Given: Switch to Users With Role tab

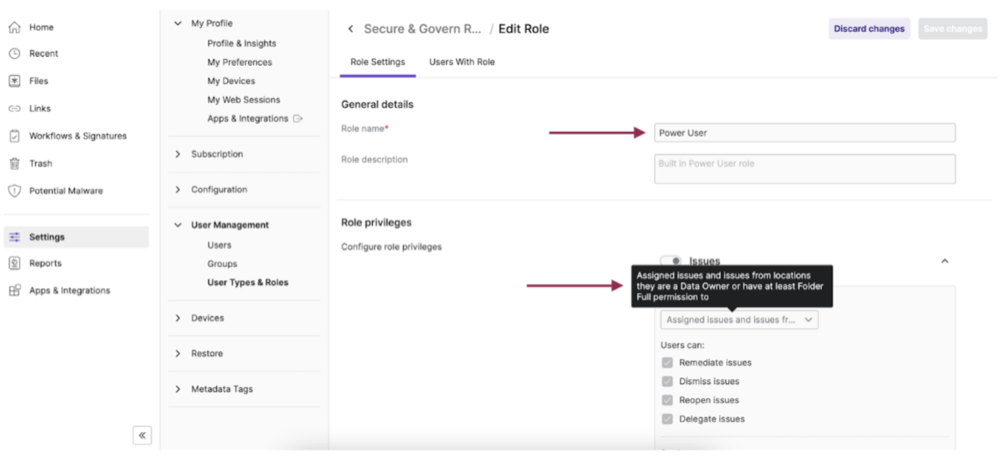Looking at the screenshot, I should (461, 62).
